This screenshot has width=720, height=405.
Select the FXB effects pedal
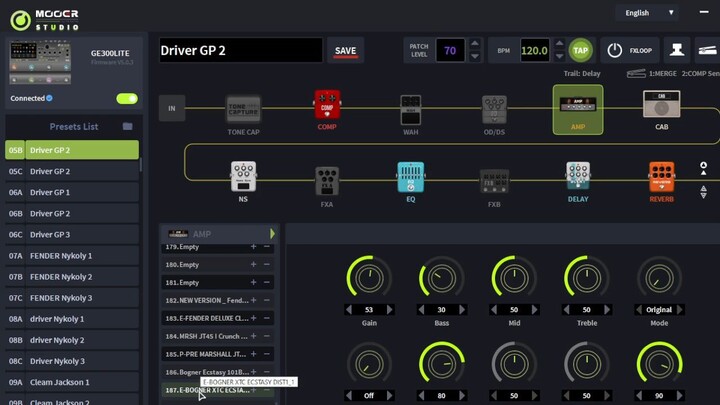494,181
